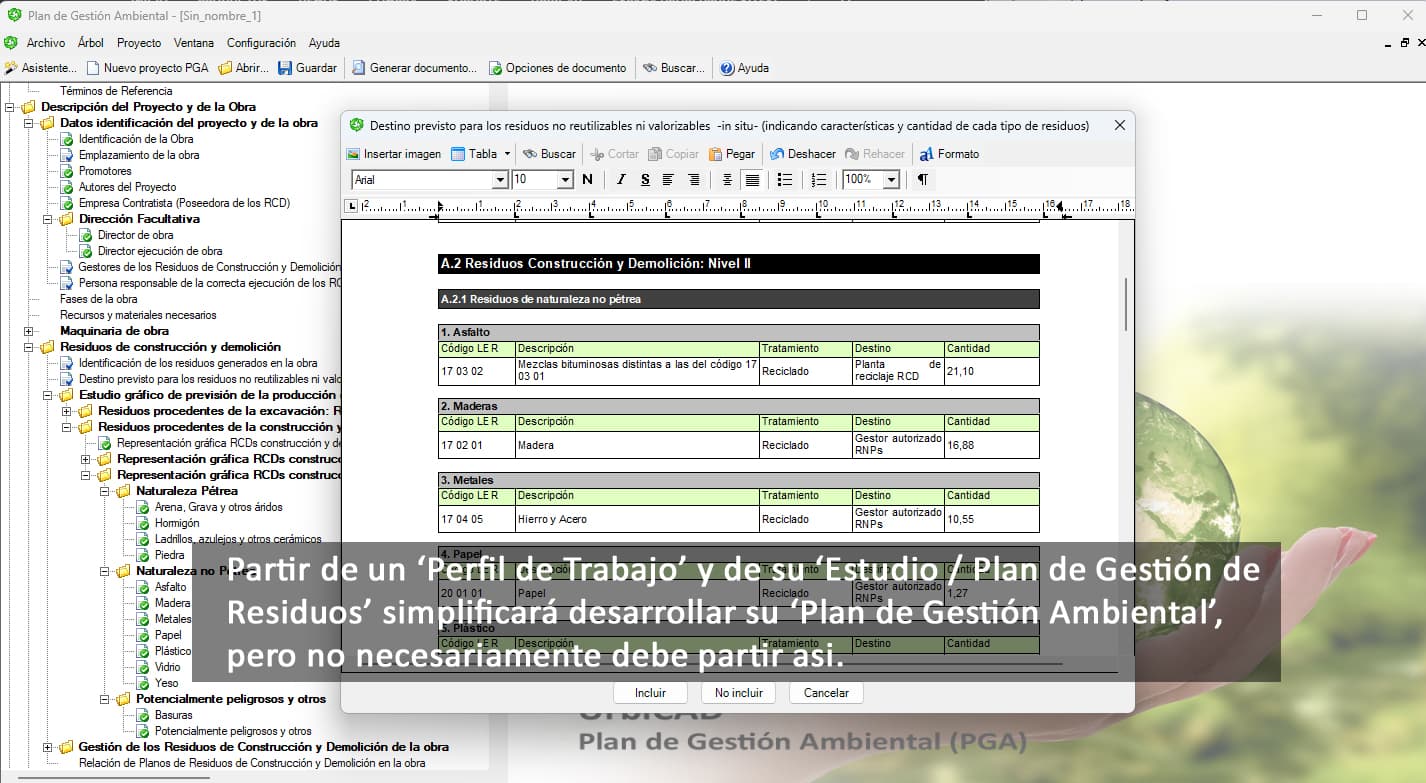The height and width of the screenshot is (783, 1426).
Task: Select Promotores in the tree
Action: (105, 171)
